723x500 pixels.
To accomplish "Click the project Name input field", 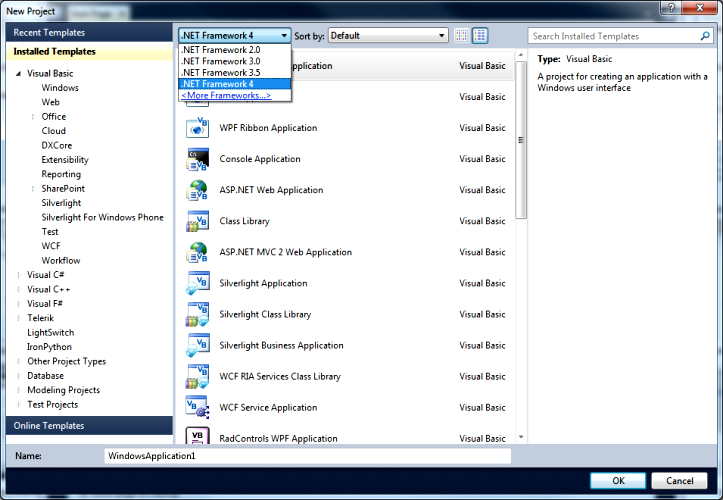I will 308,456.
